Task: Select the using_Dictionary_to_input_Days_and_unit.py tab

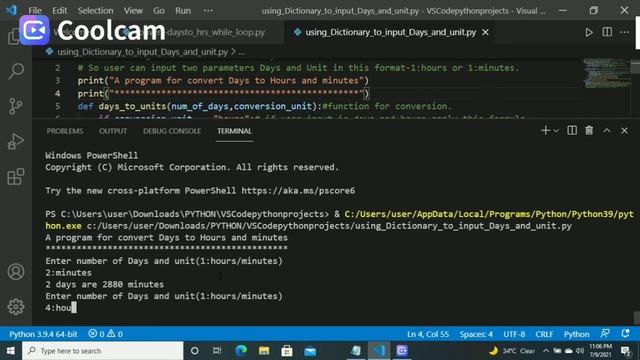Action: pyautogui.click(x=391, y=32)
